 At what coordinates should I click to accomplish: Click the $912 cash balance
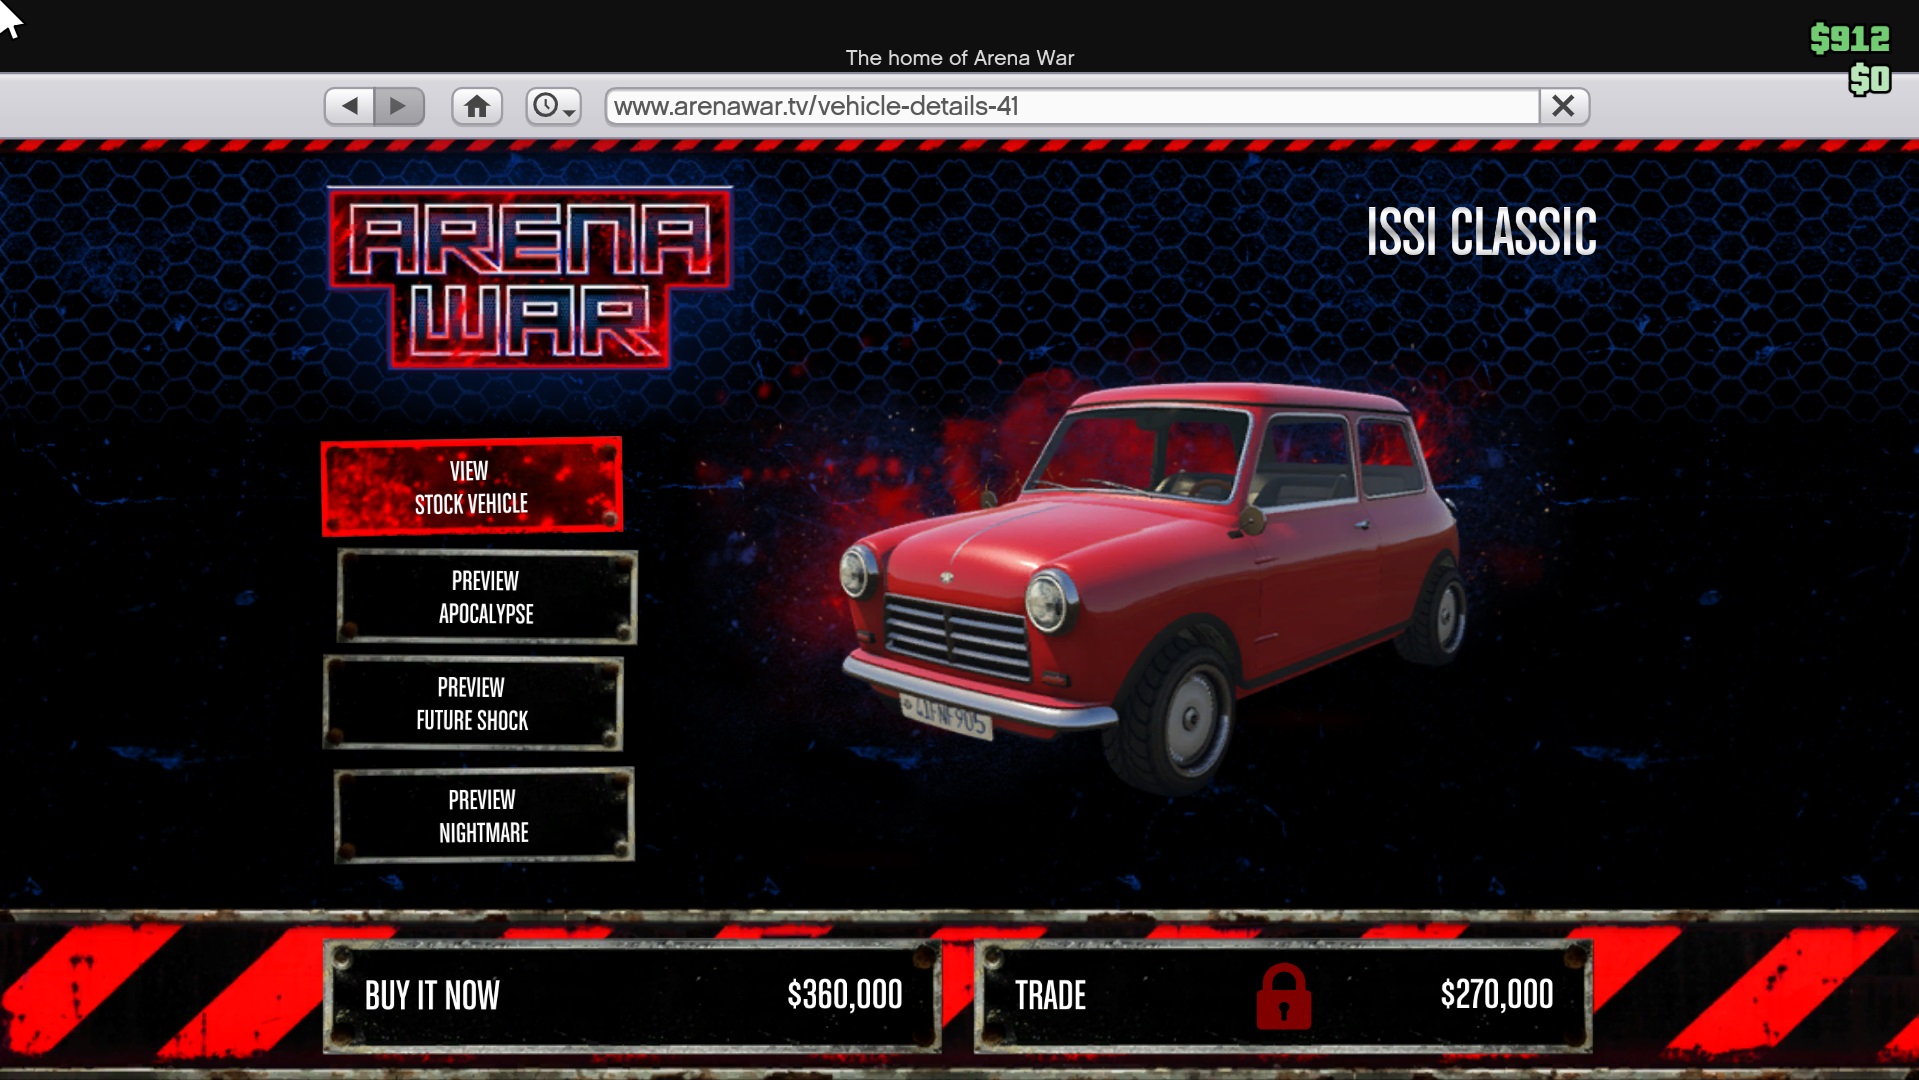1849,39
